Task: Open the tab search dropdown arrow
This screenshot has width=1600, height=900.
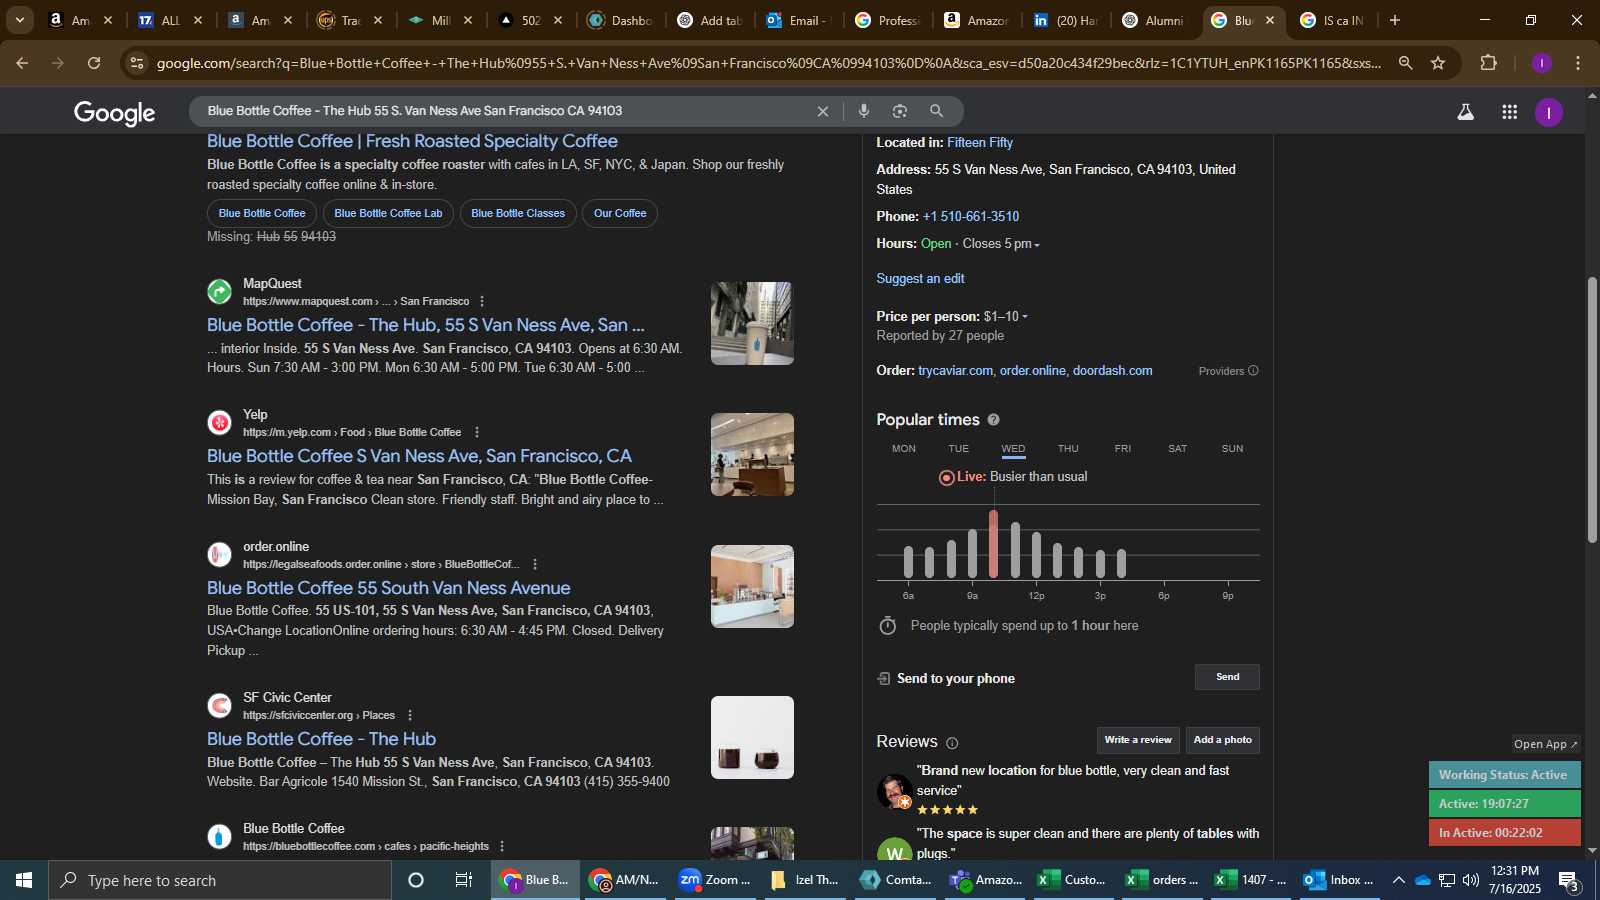Action: pos(19,20)
